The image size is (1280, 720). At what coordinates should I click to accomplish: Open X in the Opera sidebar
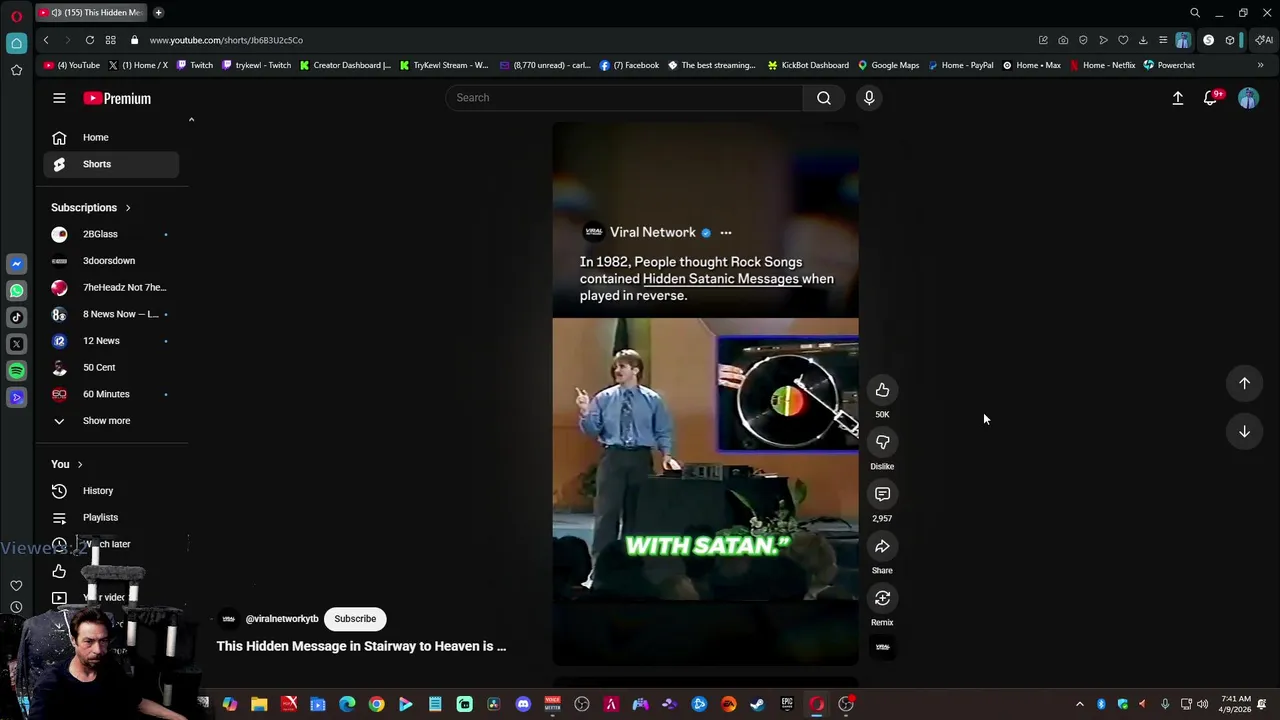click(x=16, y=343)
